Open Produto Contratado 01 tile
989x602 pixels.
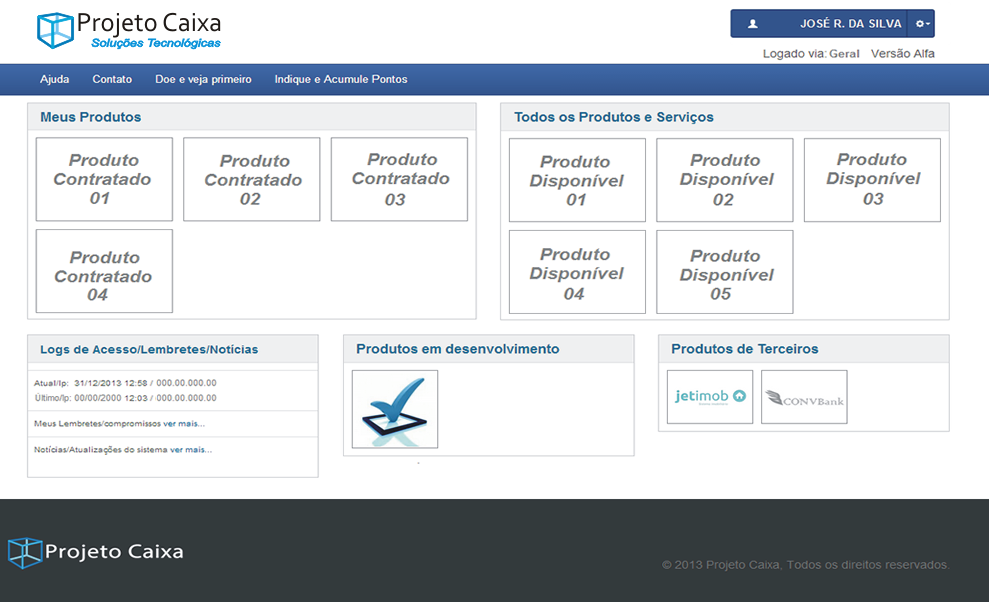104,179
